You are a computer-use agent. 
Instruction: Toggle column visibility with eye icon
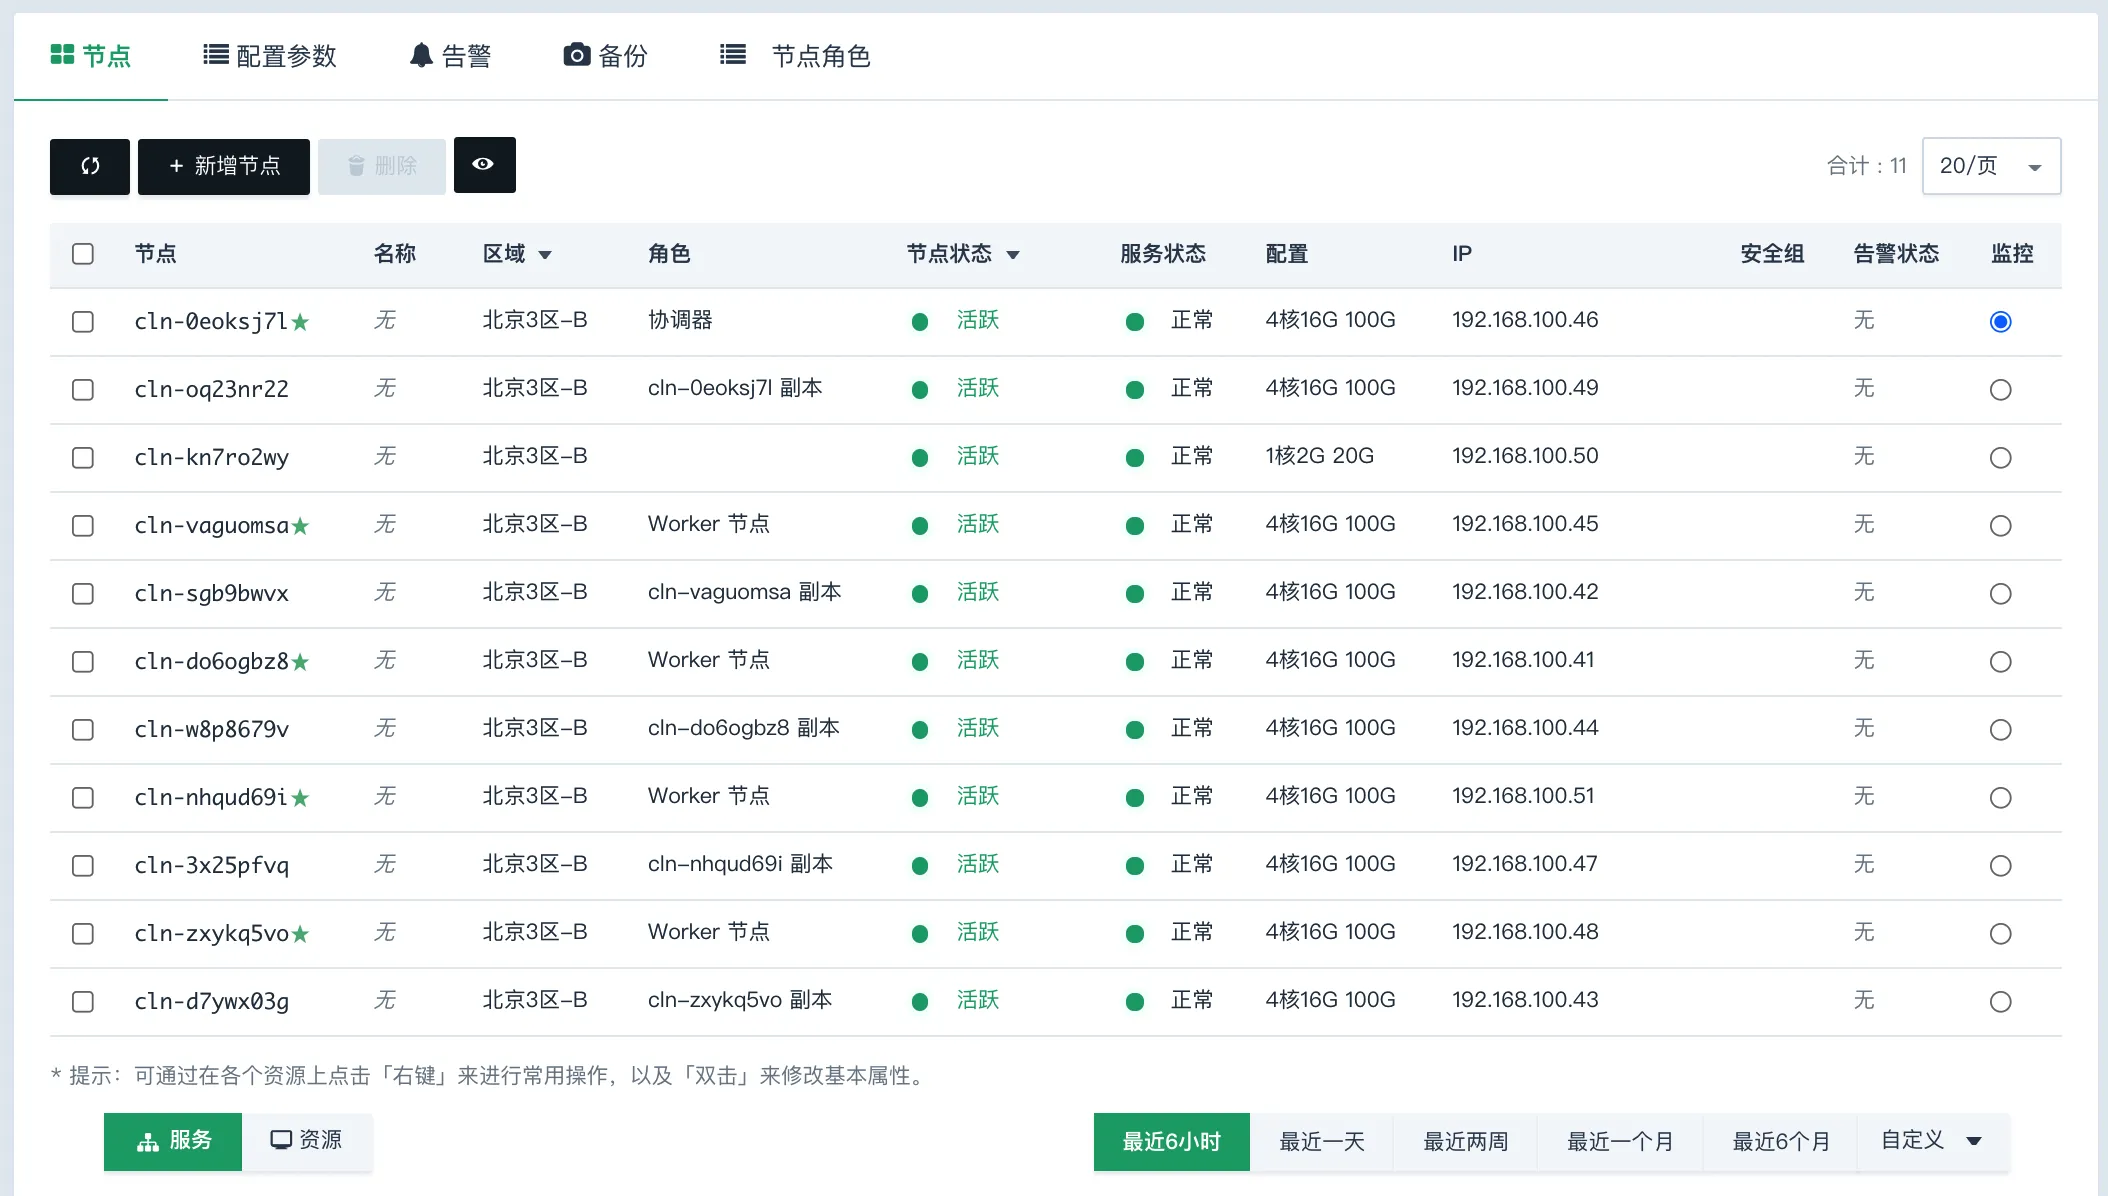tap(484, 164)
